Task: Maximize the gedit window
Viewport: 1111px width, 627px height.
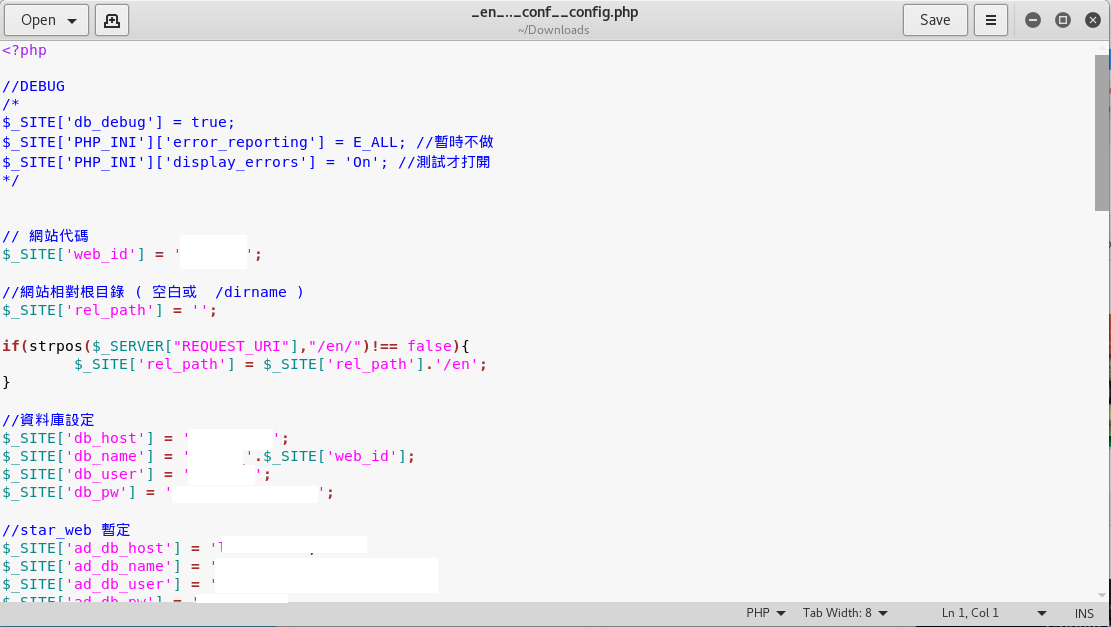Action: 1063,20
